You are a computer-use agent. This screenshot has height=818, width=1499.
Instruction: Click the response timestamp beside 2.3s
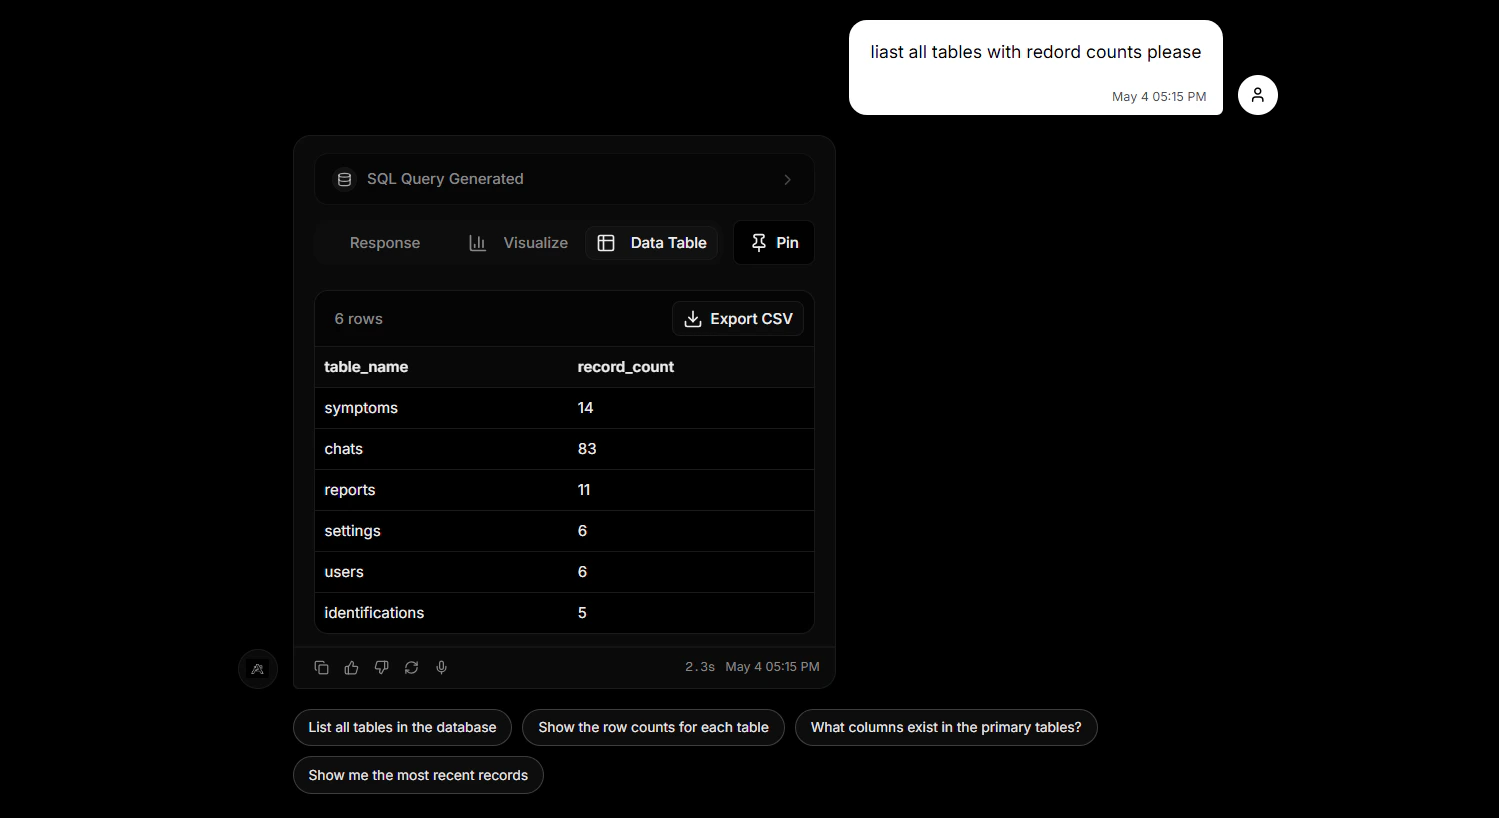772,667
